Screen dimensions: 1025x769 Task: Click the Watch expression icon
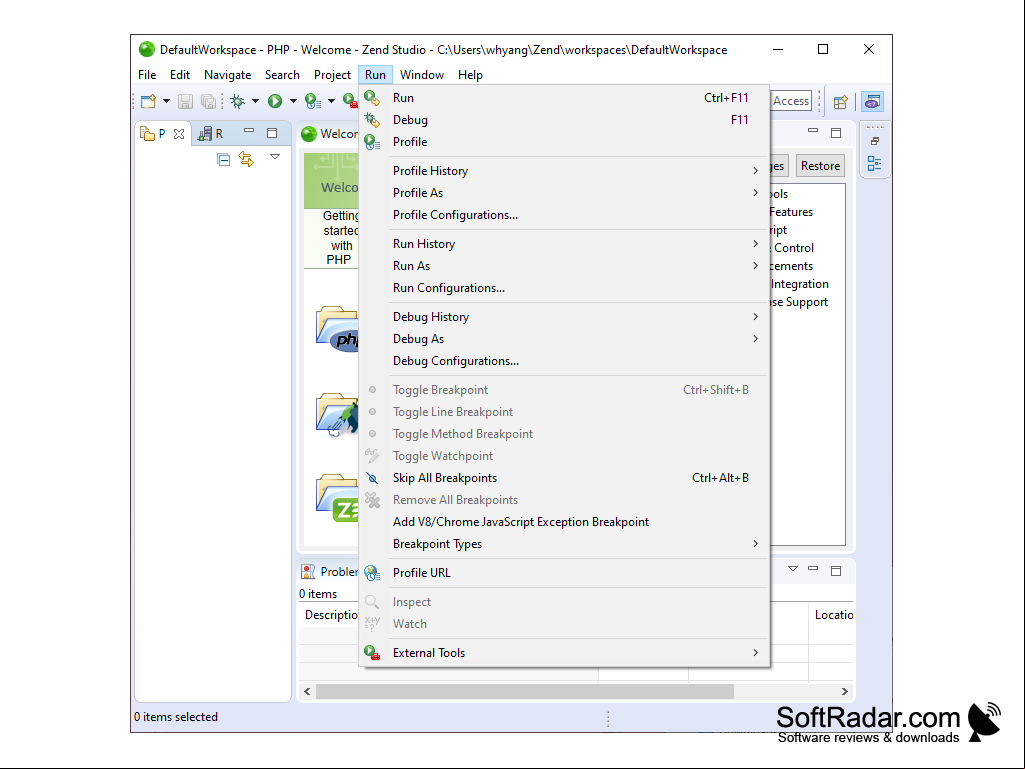(372, 624)
